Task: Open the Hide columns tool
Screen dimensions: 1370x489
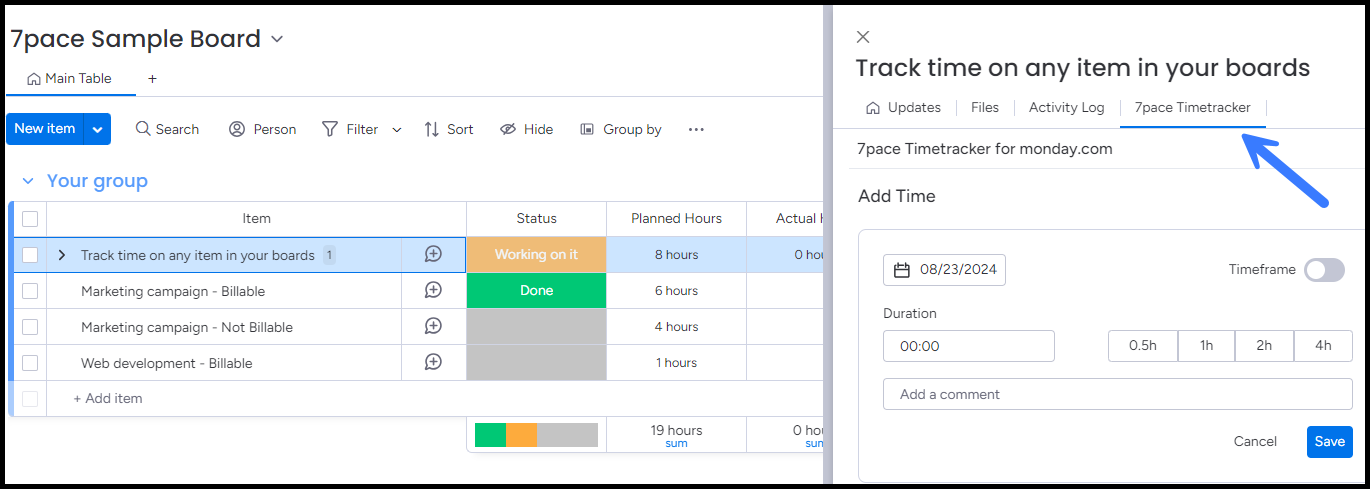Action: tap(527, 129)
